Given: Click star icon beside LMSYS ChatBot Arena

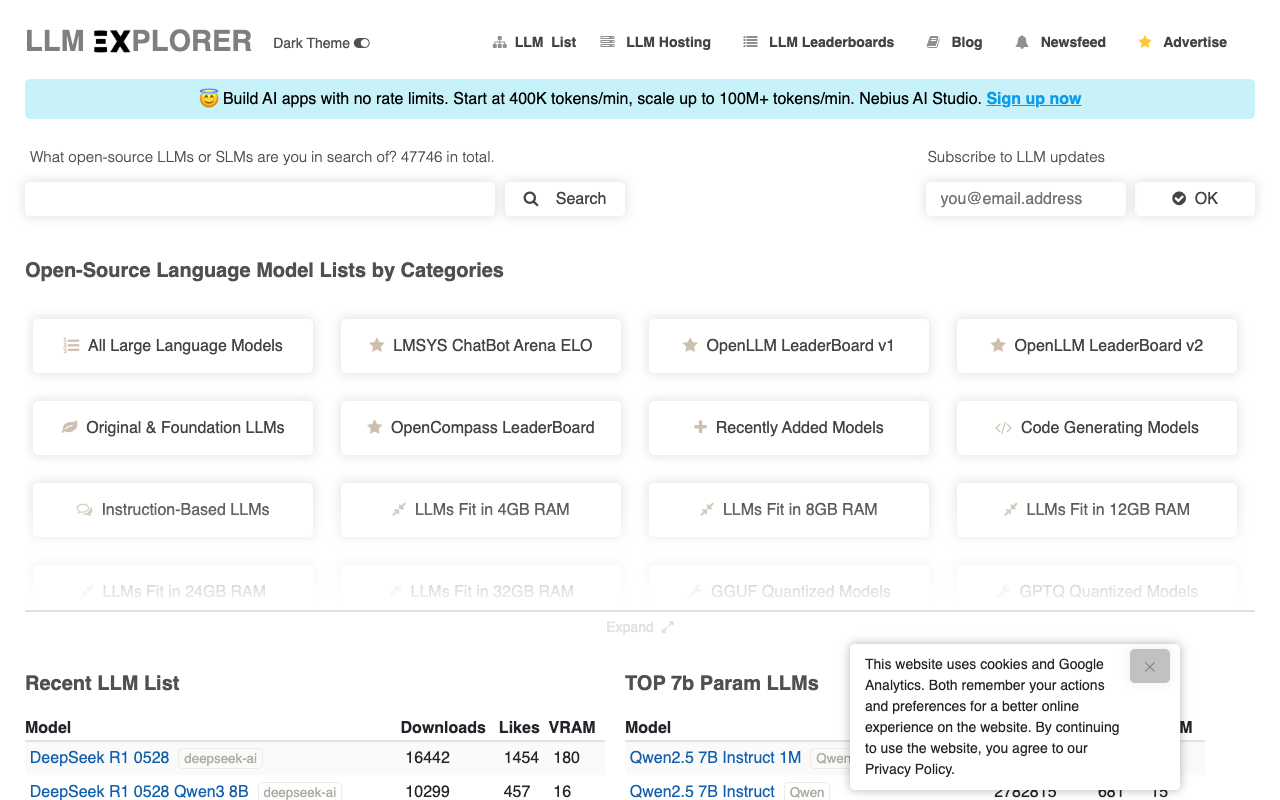Looking at the screenshot, I should tap(377, 345).
